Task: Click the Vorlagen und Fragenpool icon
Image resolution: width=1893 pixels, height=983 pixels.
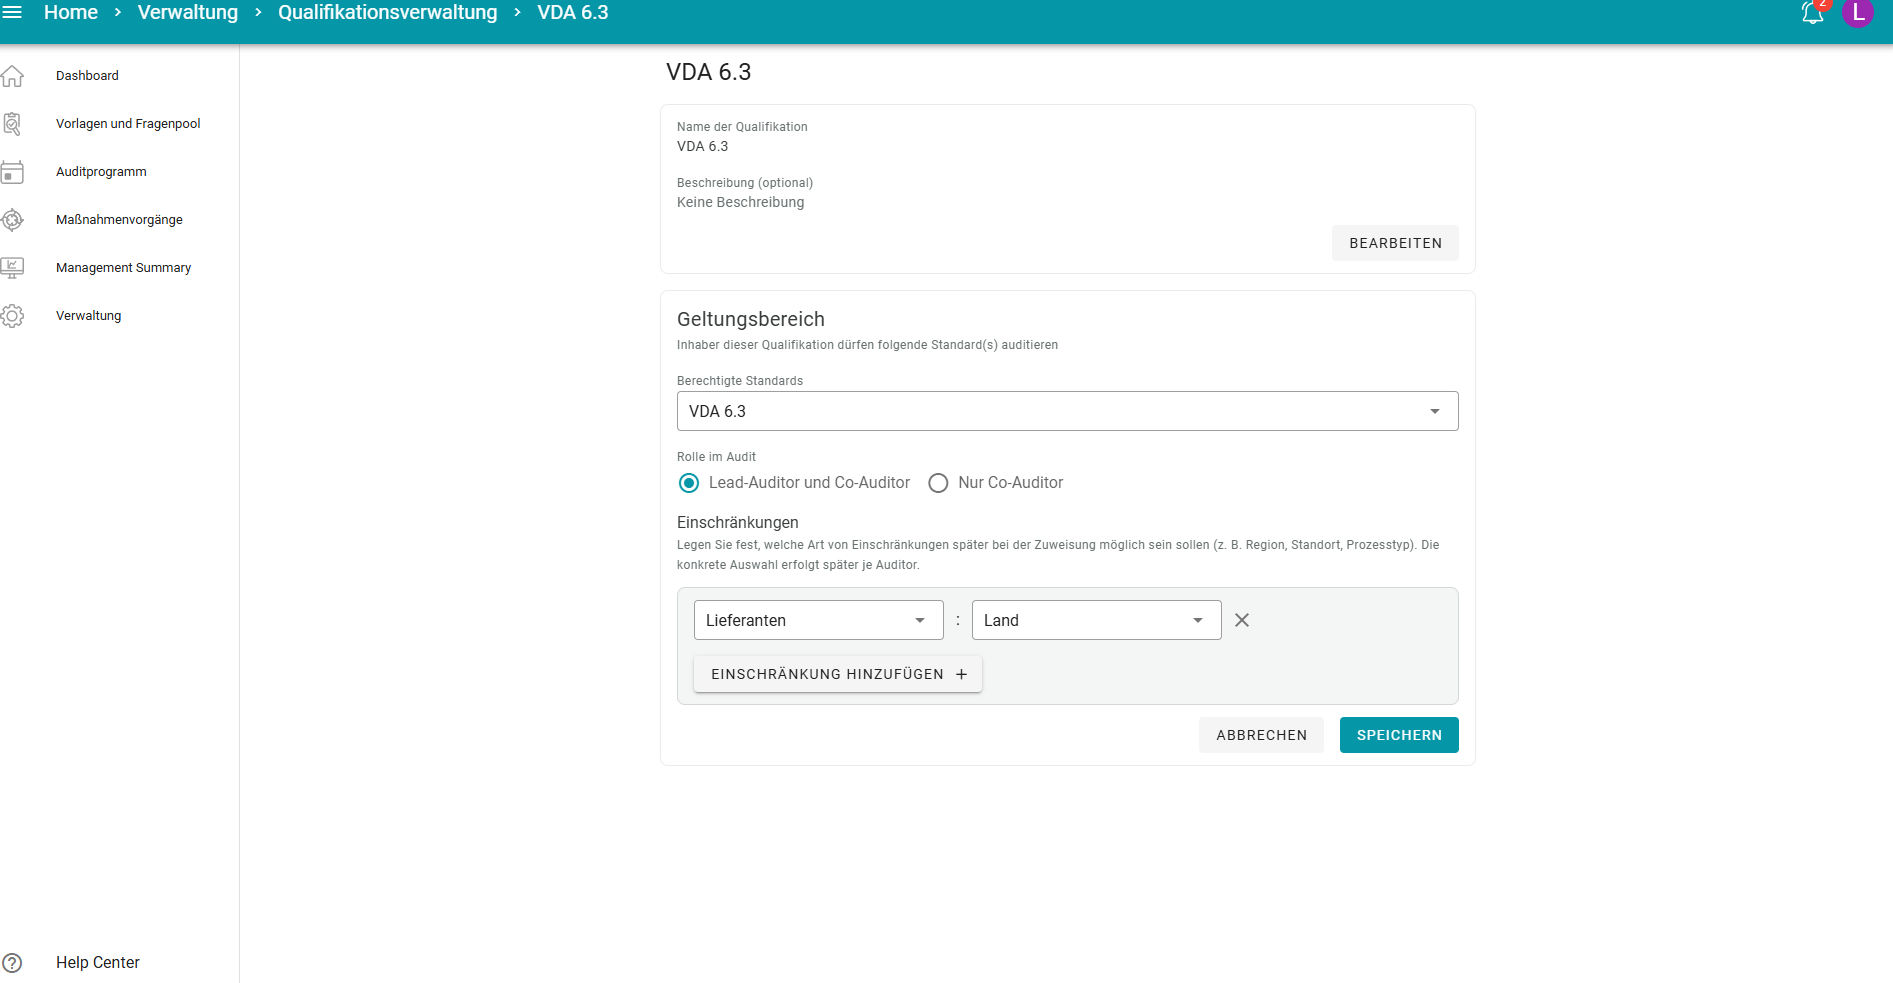Action: 12,124
